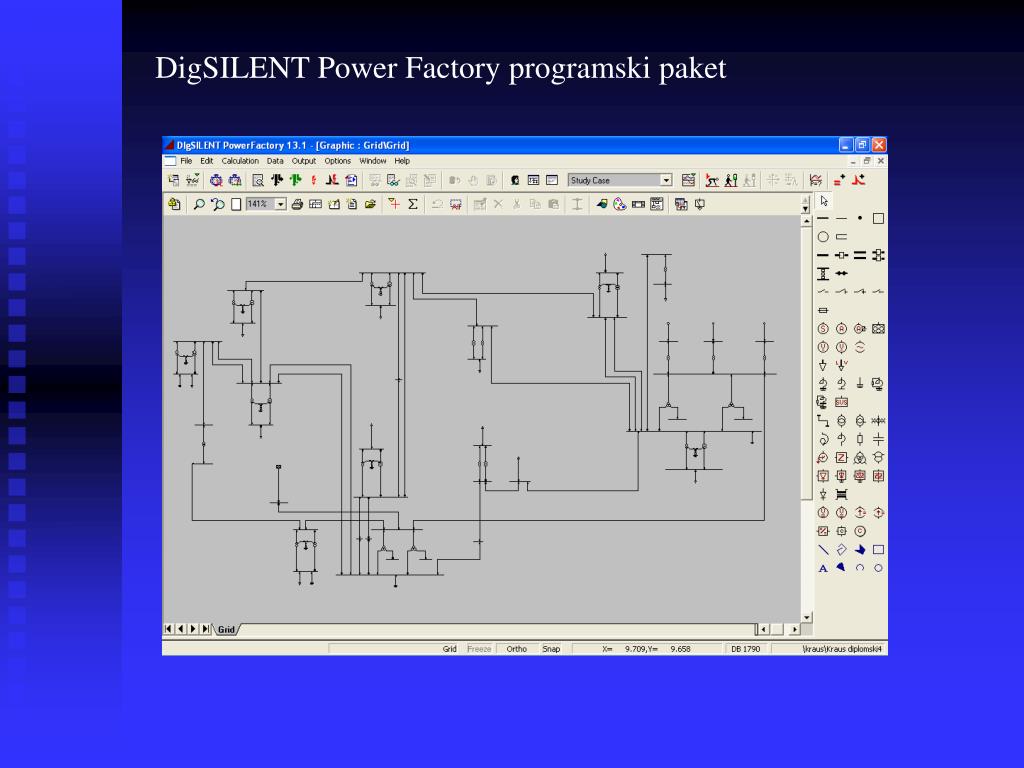
Task: Expand the zoom level 141% dropdown
Action: pyautogui.click(x=281, y=204)
